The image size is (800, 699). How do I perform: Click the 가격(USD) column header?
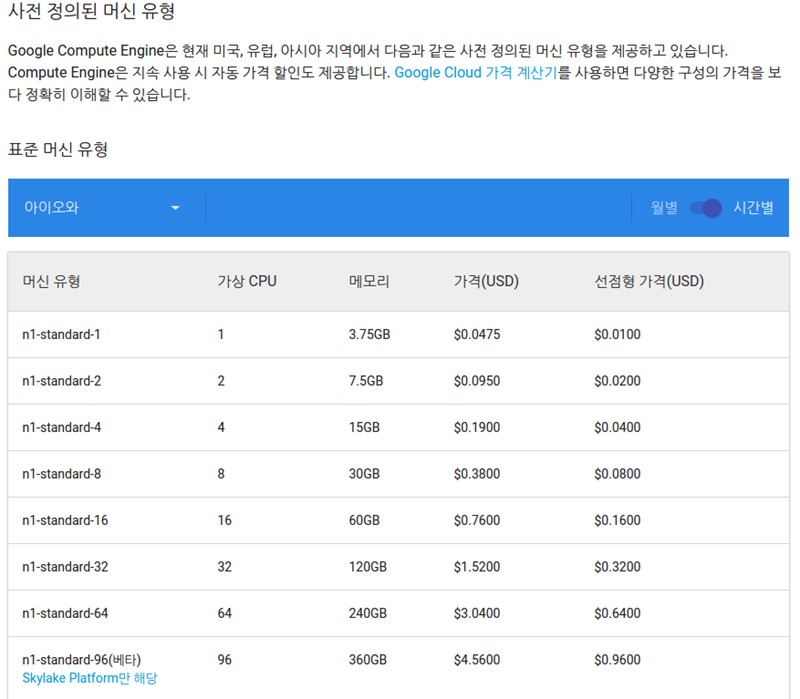[486, 281]
